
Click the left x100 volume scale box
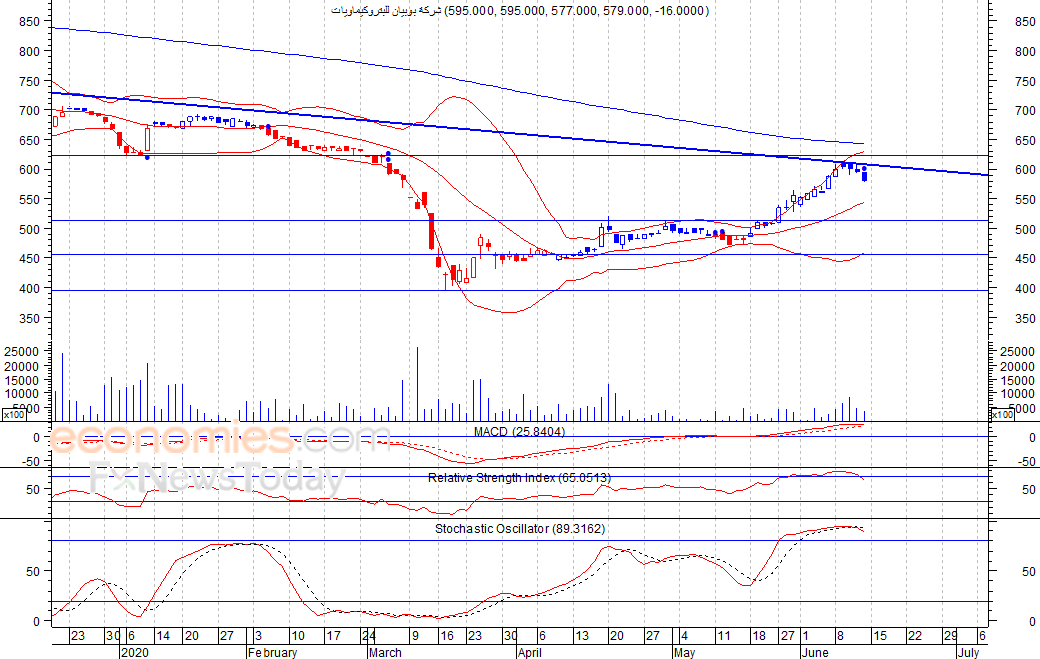coord(14,414)
